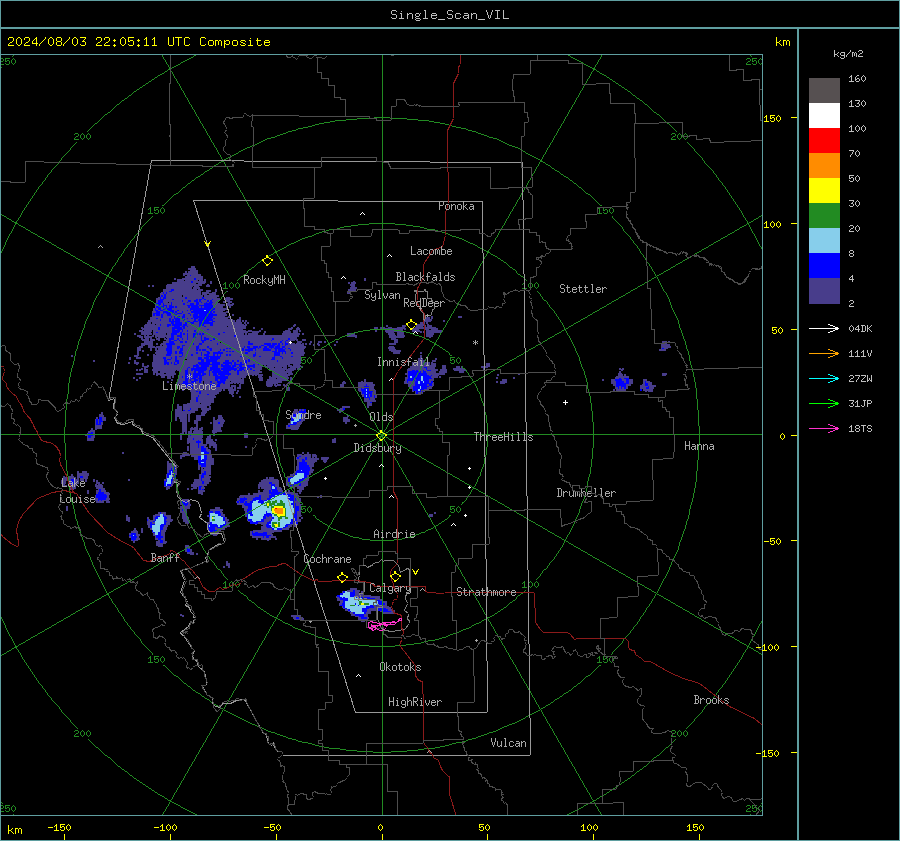Click the purple 2-4 legend color swatch
The height and width of the screenshot is (841, 900).
(x=824, y=290)
